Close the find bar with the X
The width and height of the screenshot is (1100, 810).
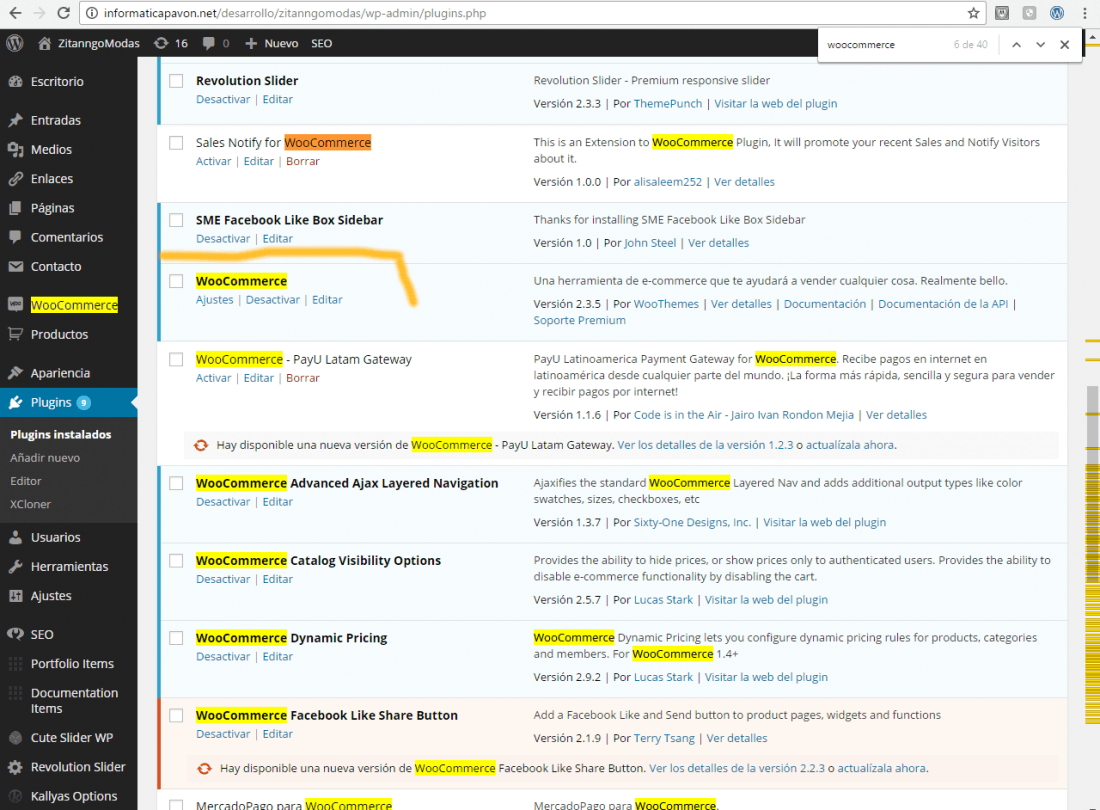tap(1064, 44)
